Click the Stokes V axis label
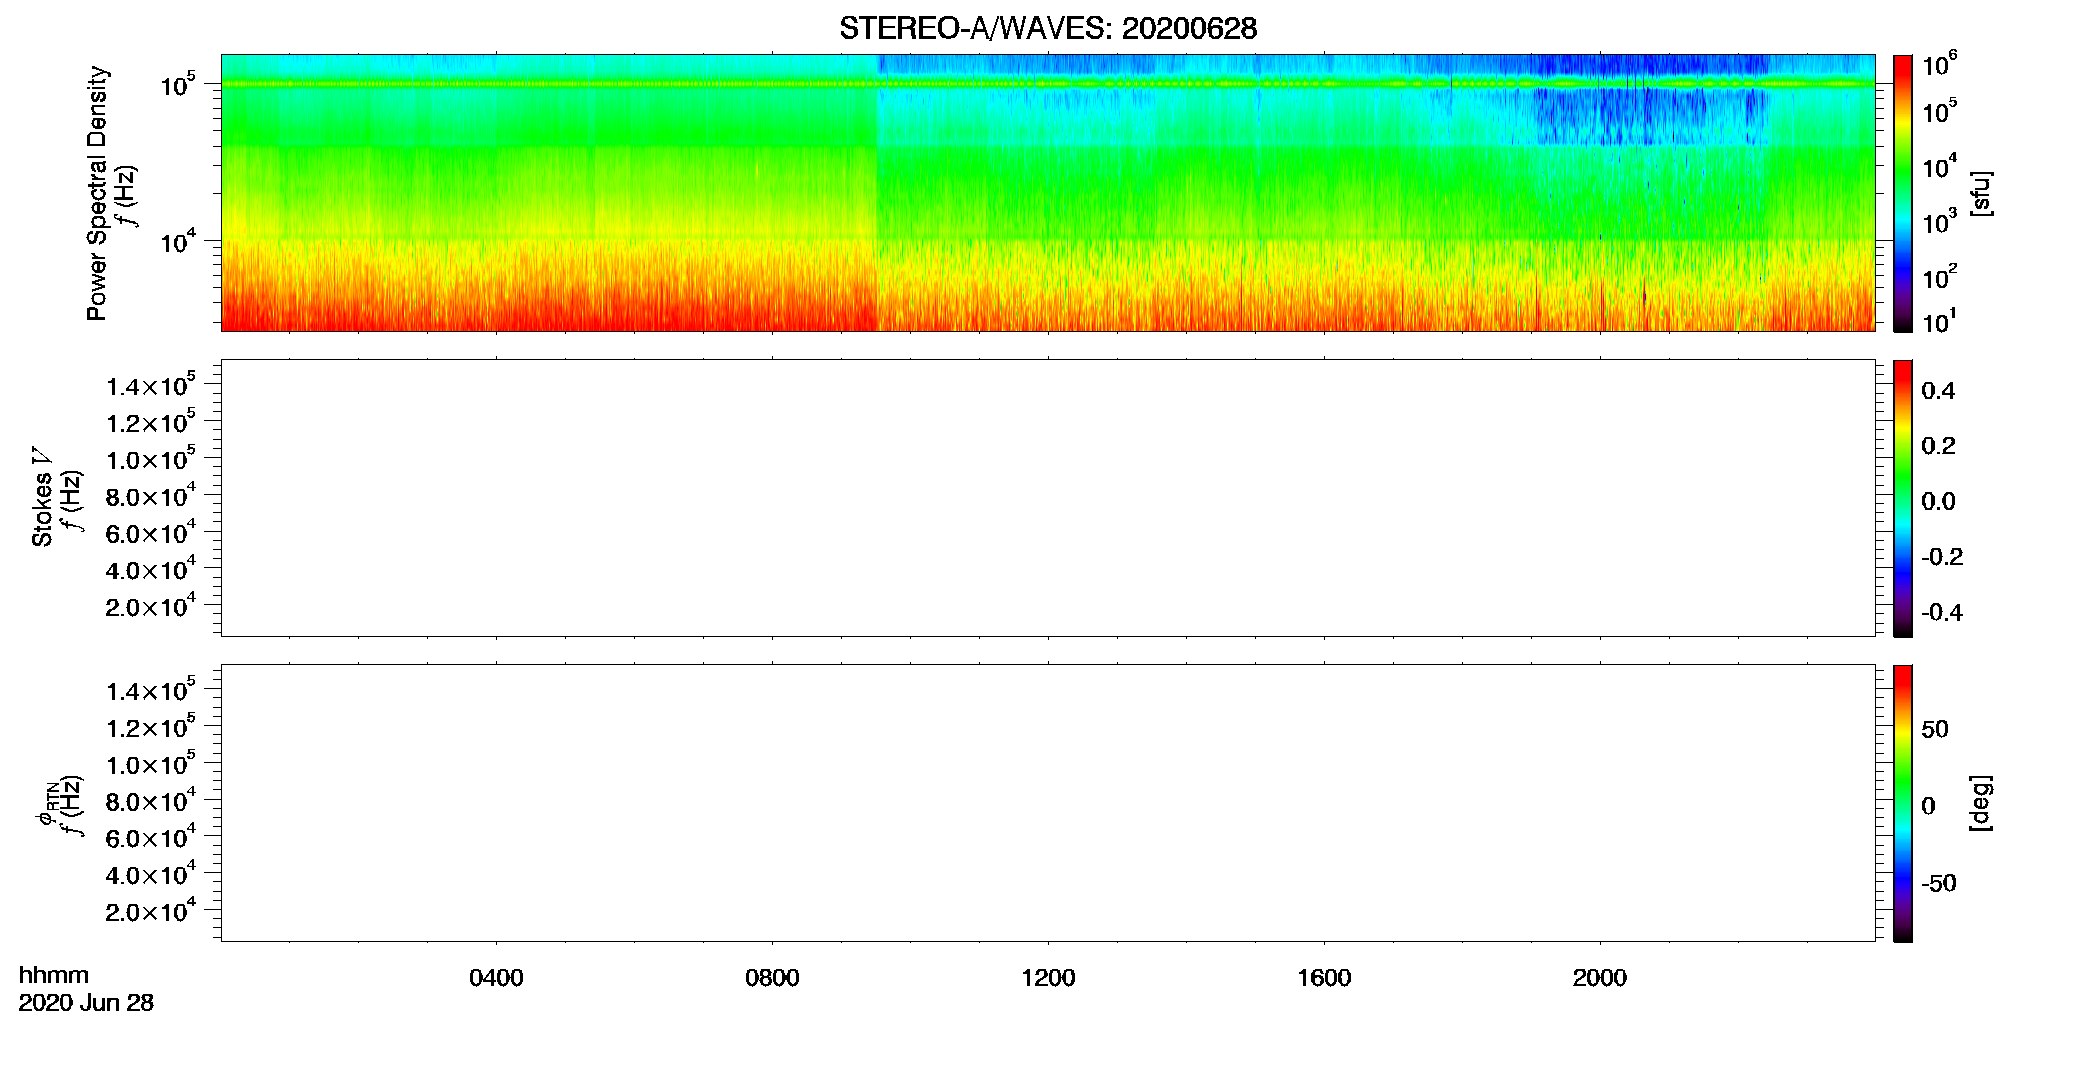The image size is (2096, 1080). 42,497
